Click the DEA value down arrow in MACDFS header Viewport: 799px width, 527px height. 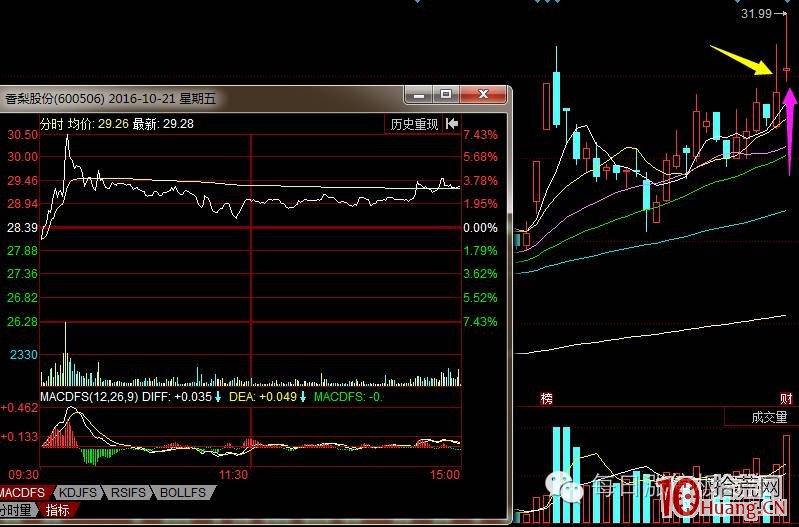(303, 397)
